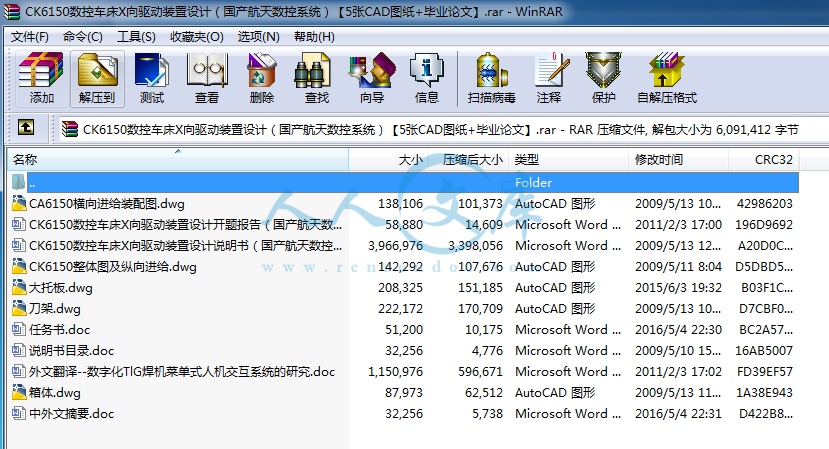This screenshot has width=829, height=449.
Task: Click the WinRAR title bar icon
Action: click(11, 12)
